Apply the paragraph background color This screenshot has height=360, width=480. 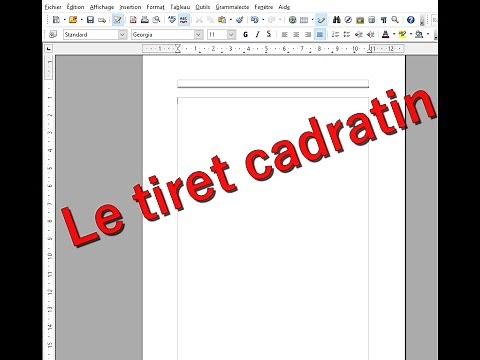(x=419, y=34)
